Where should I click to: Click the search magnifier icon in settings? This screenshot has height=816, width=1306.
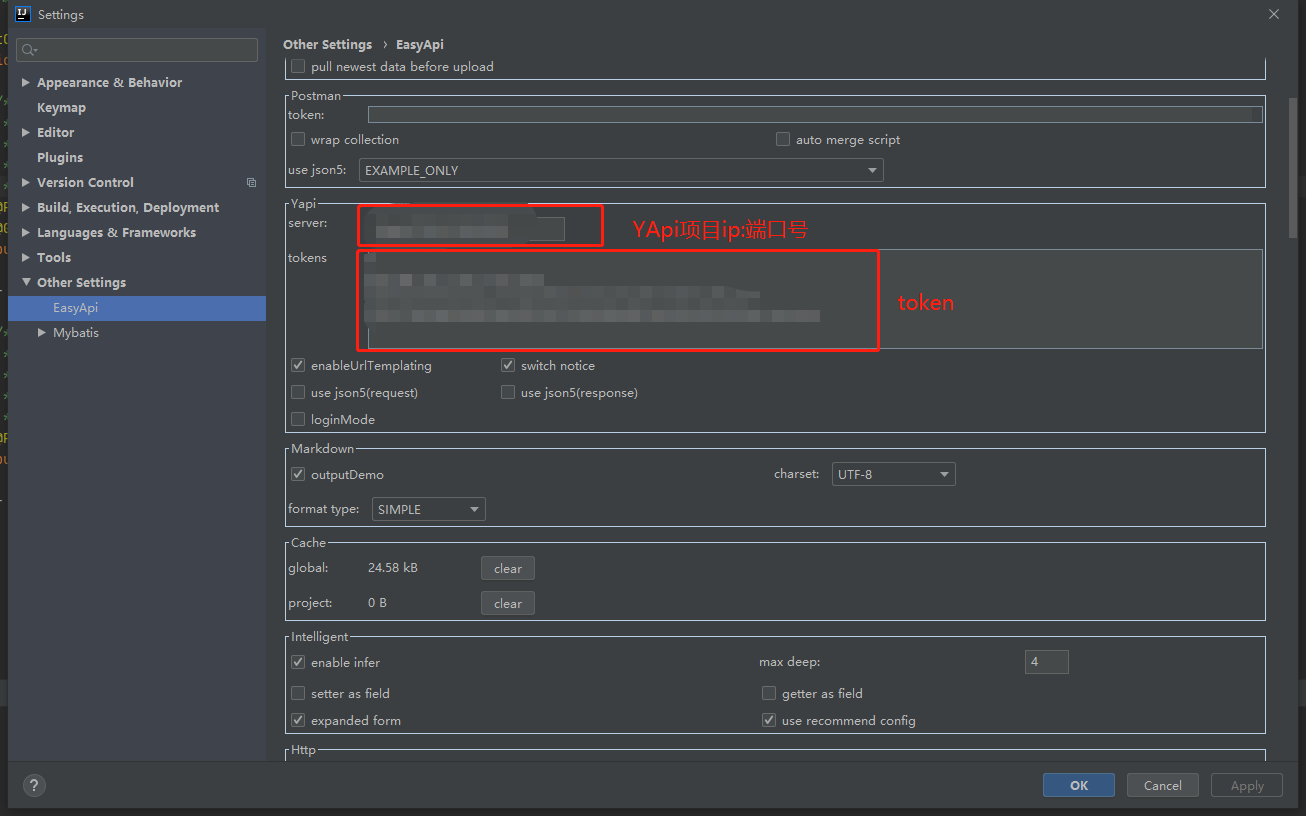click(29, 50)
